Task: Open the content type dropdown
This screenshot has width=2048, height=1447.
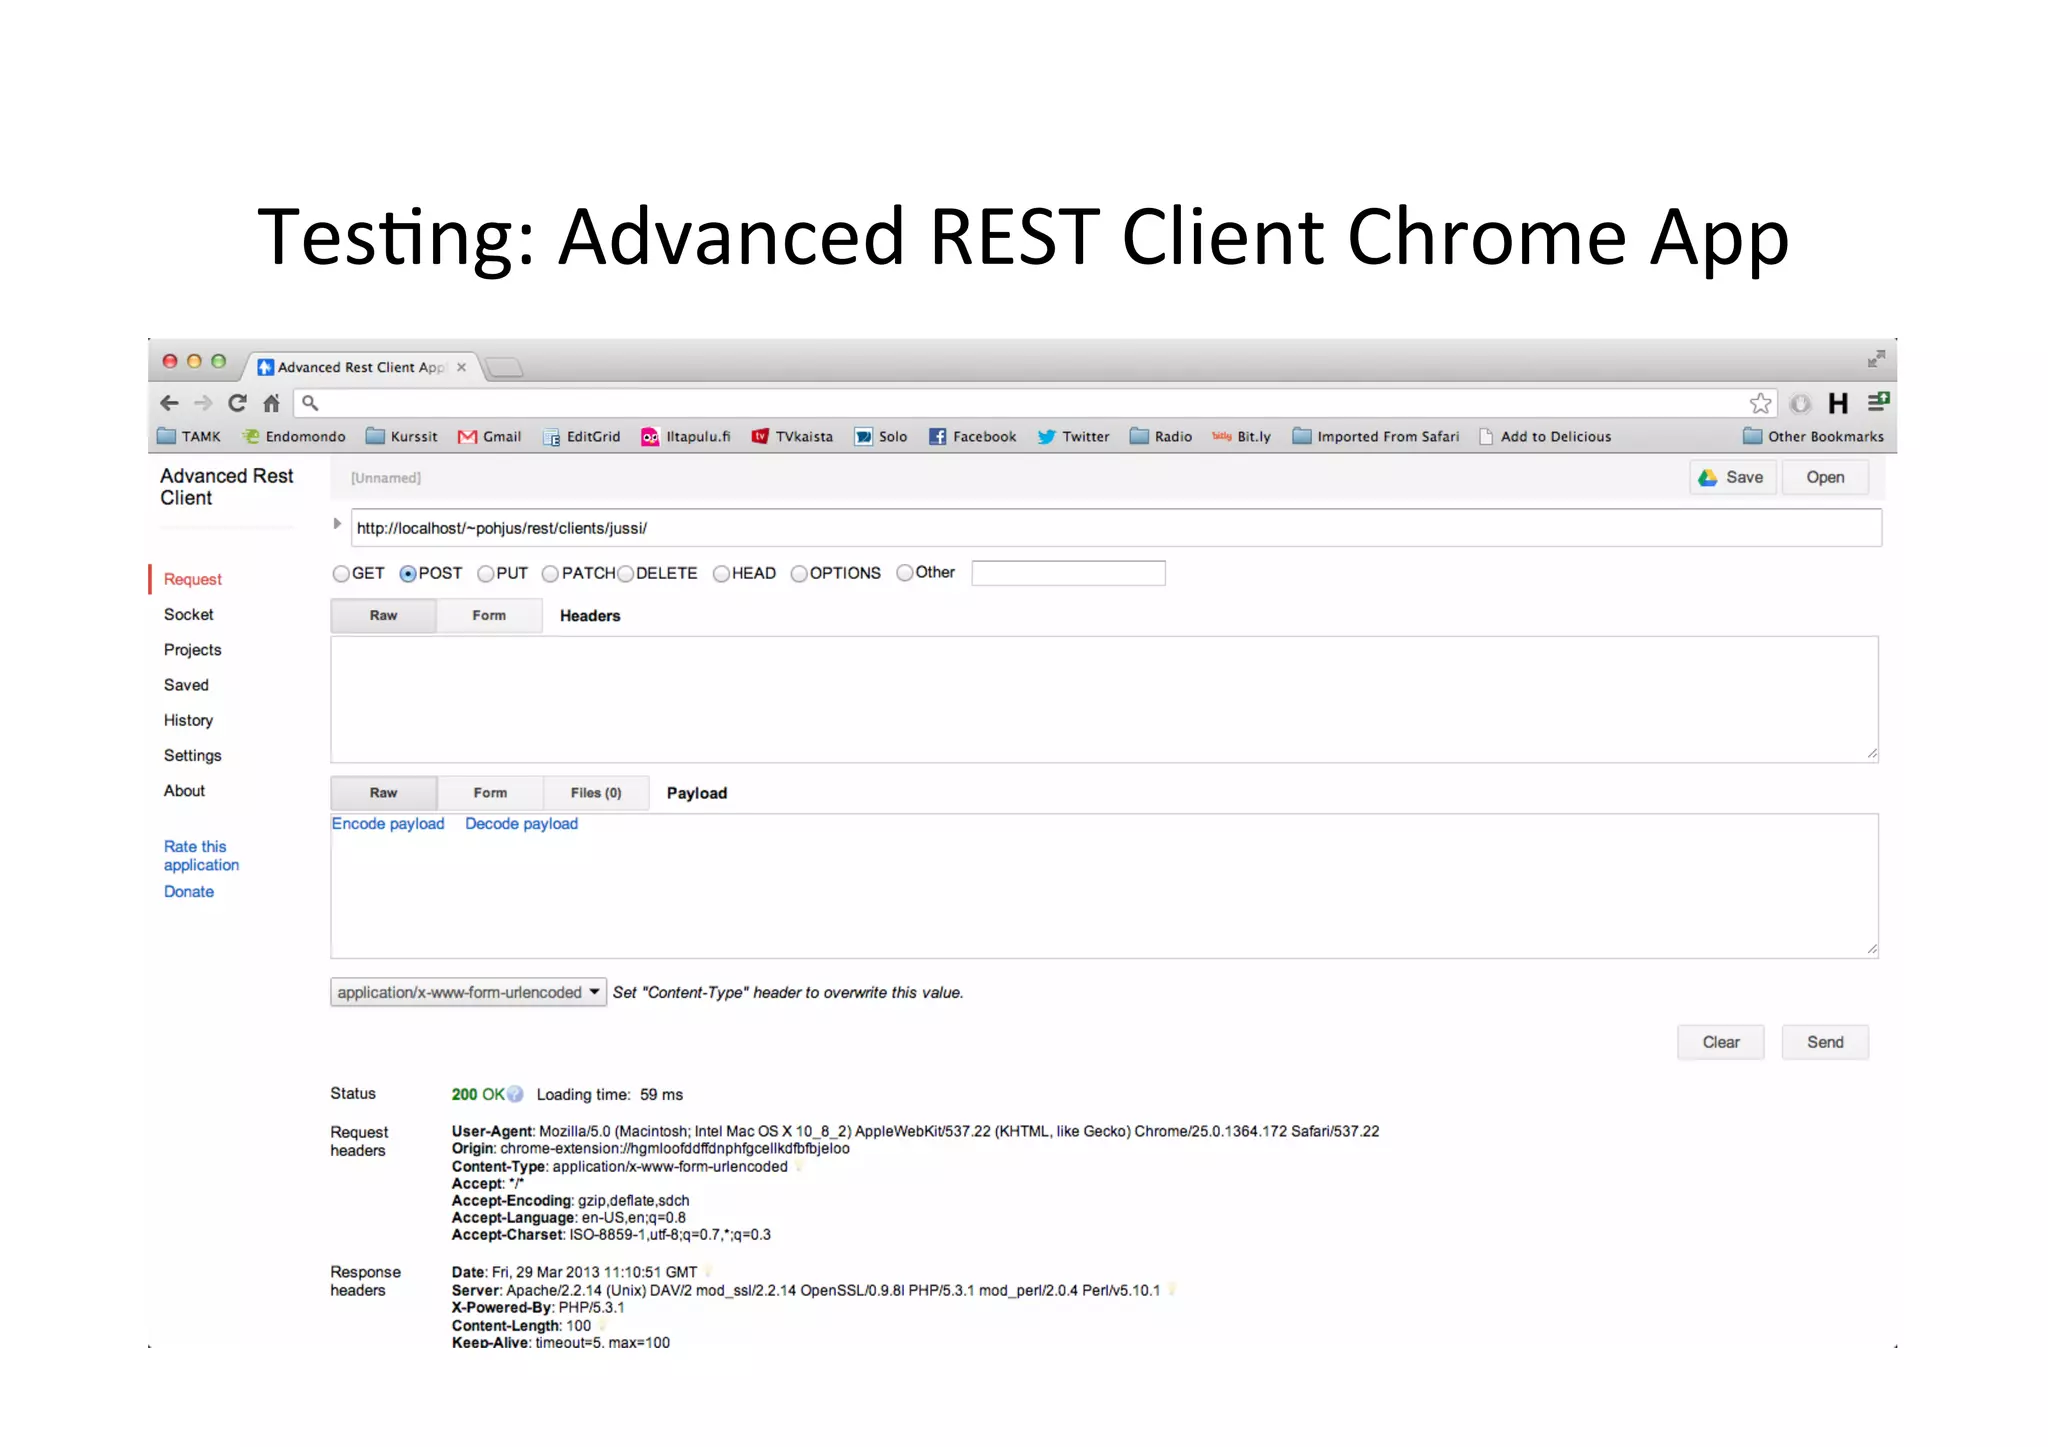Action: click(x=468, y=992)
